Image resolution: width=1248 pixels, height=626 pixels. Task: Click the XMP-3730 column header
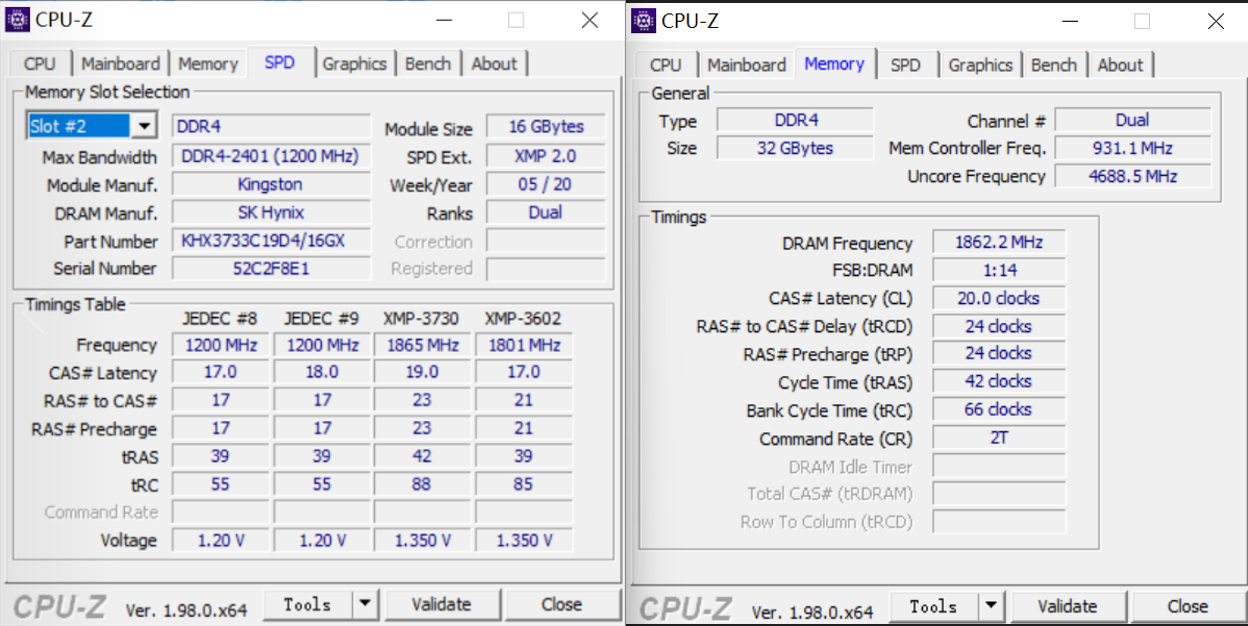pyautogui.click(x=421, y=318)
